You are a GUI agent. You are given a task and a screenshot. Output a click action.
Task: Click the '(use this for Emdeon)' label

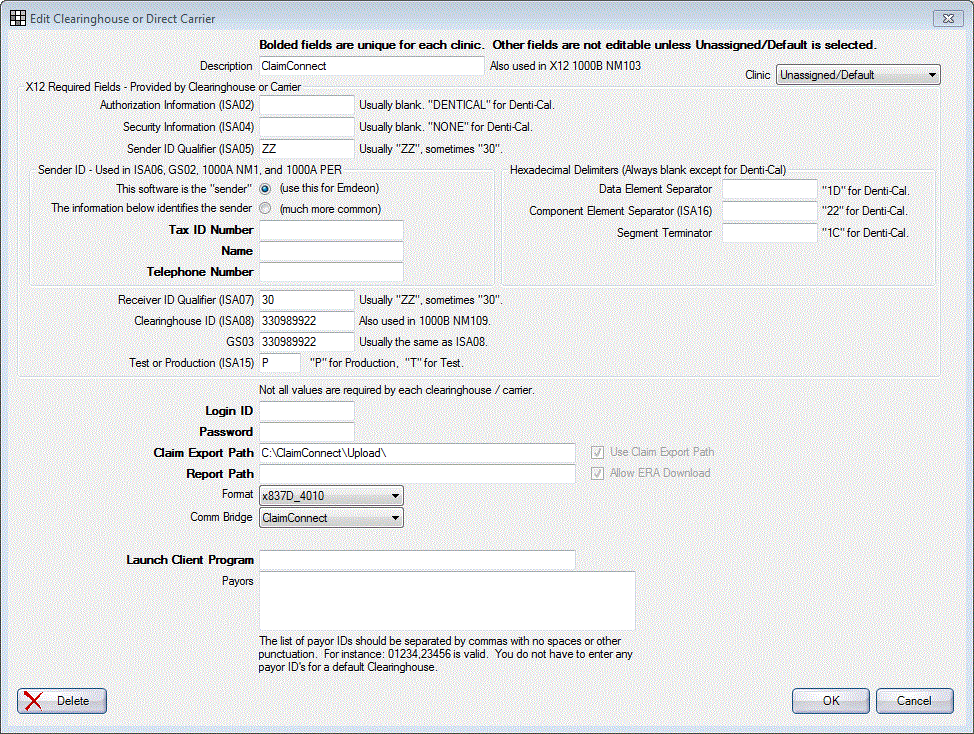click(329, 188)
